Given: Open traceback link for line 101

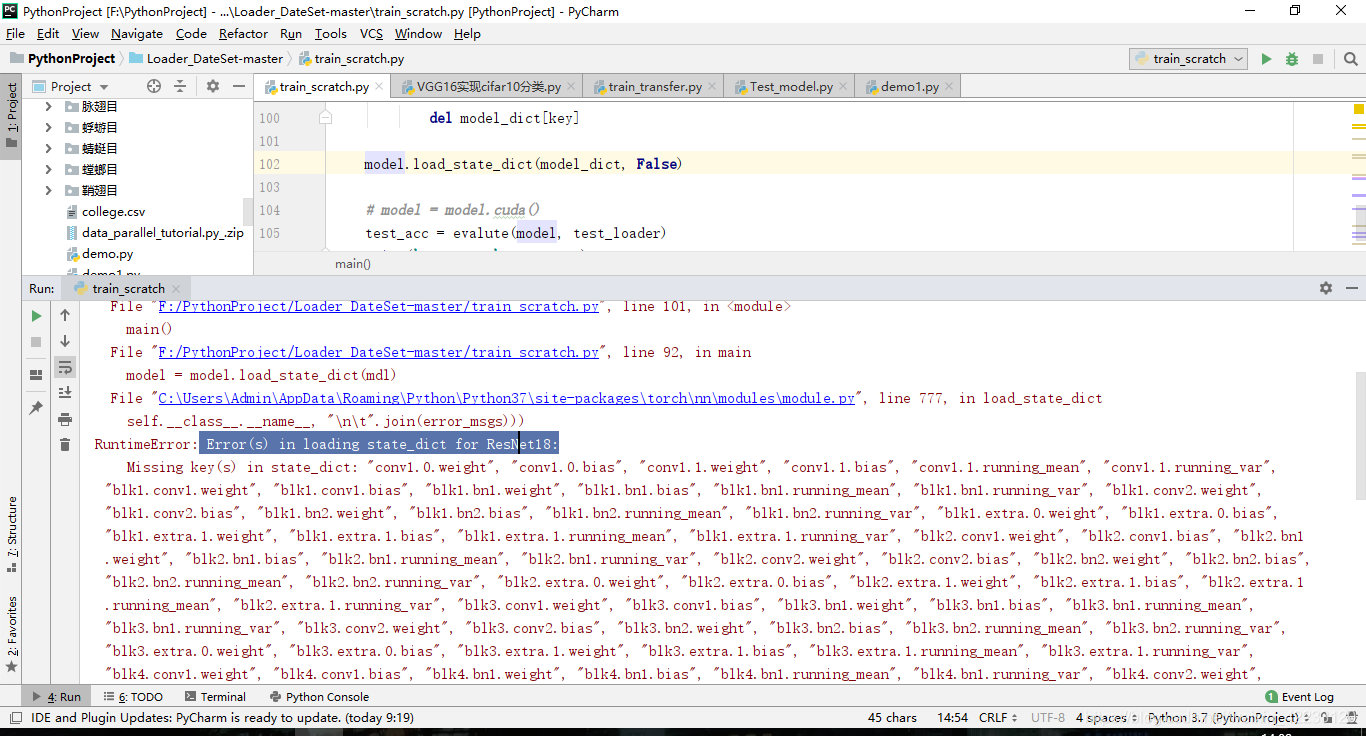Looking at the screenshot, I should (x=378, y=306).
